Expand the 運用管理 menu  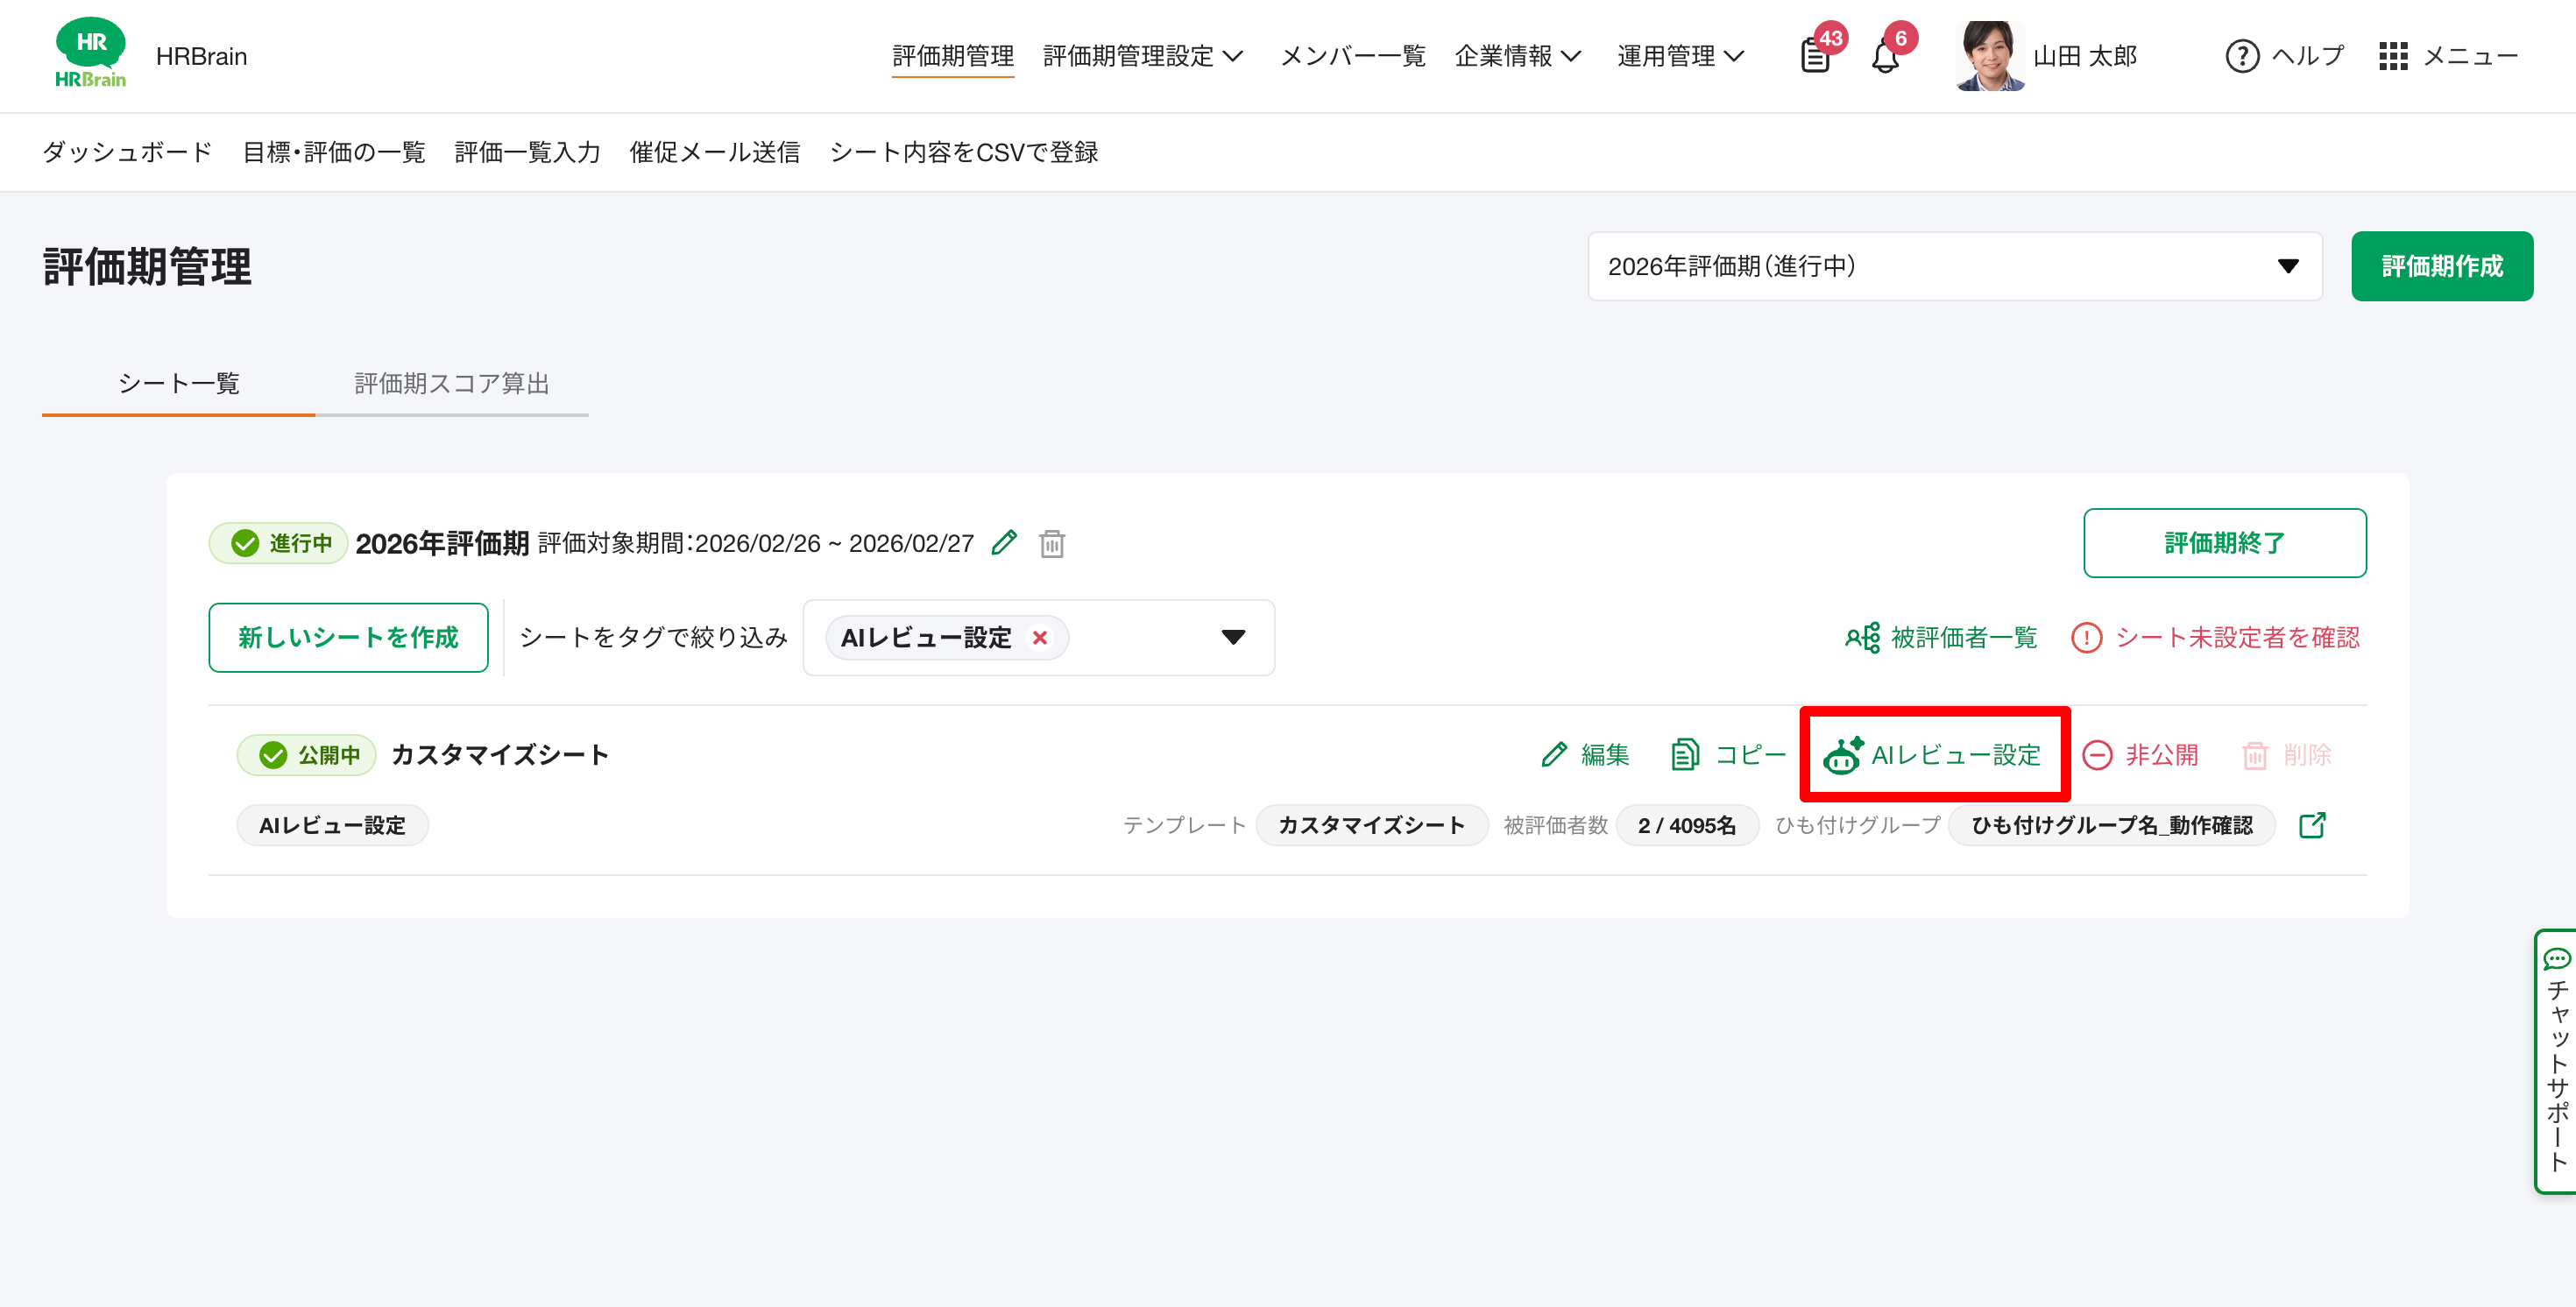1680,56
